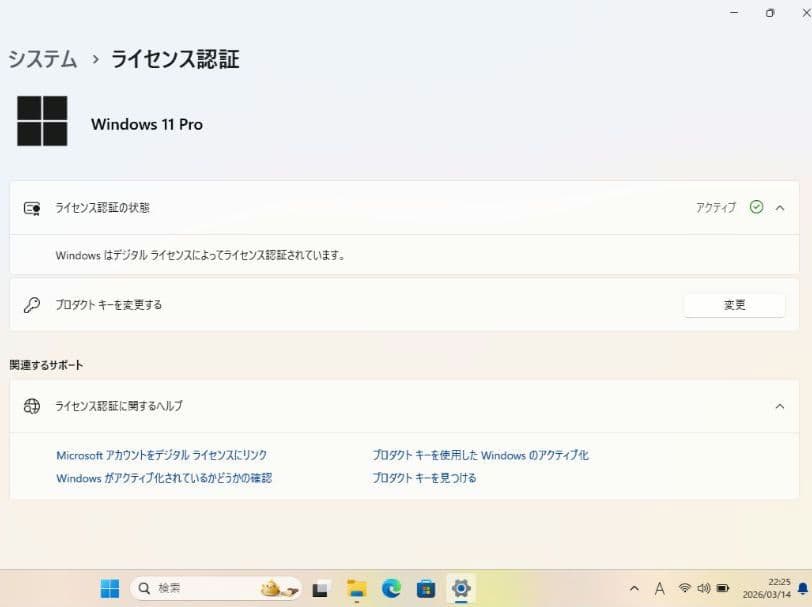Click the ライセンス認証 breadcrumb title
The image size is (812, 607).
(175, 59)
